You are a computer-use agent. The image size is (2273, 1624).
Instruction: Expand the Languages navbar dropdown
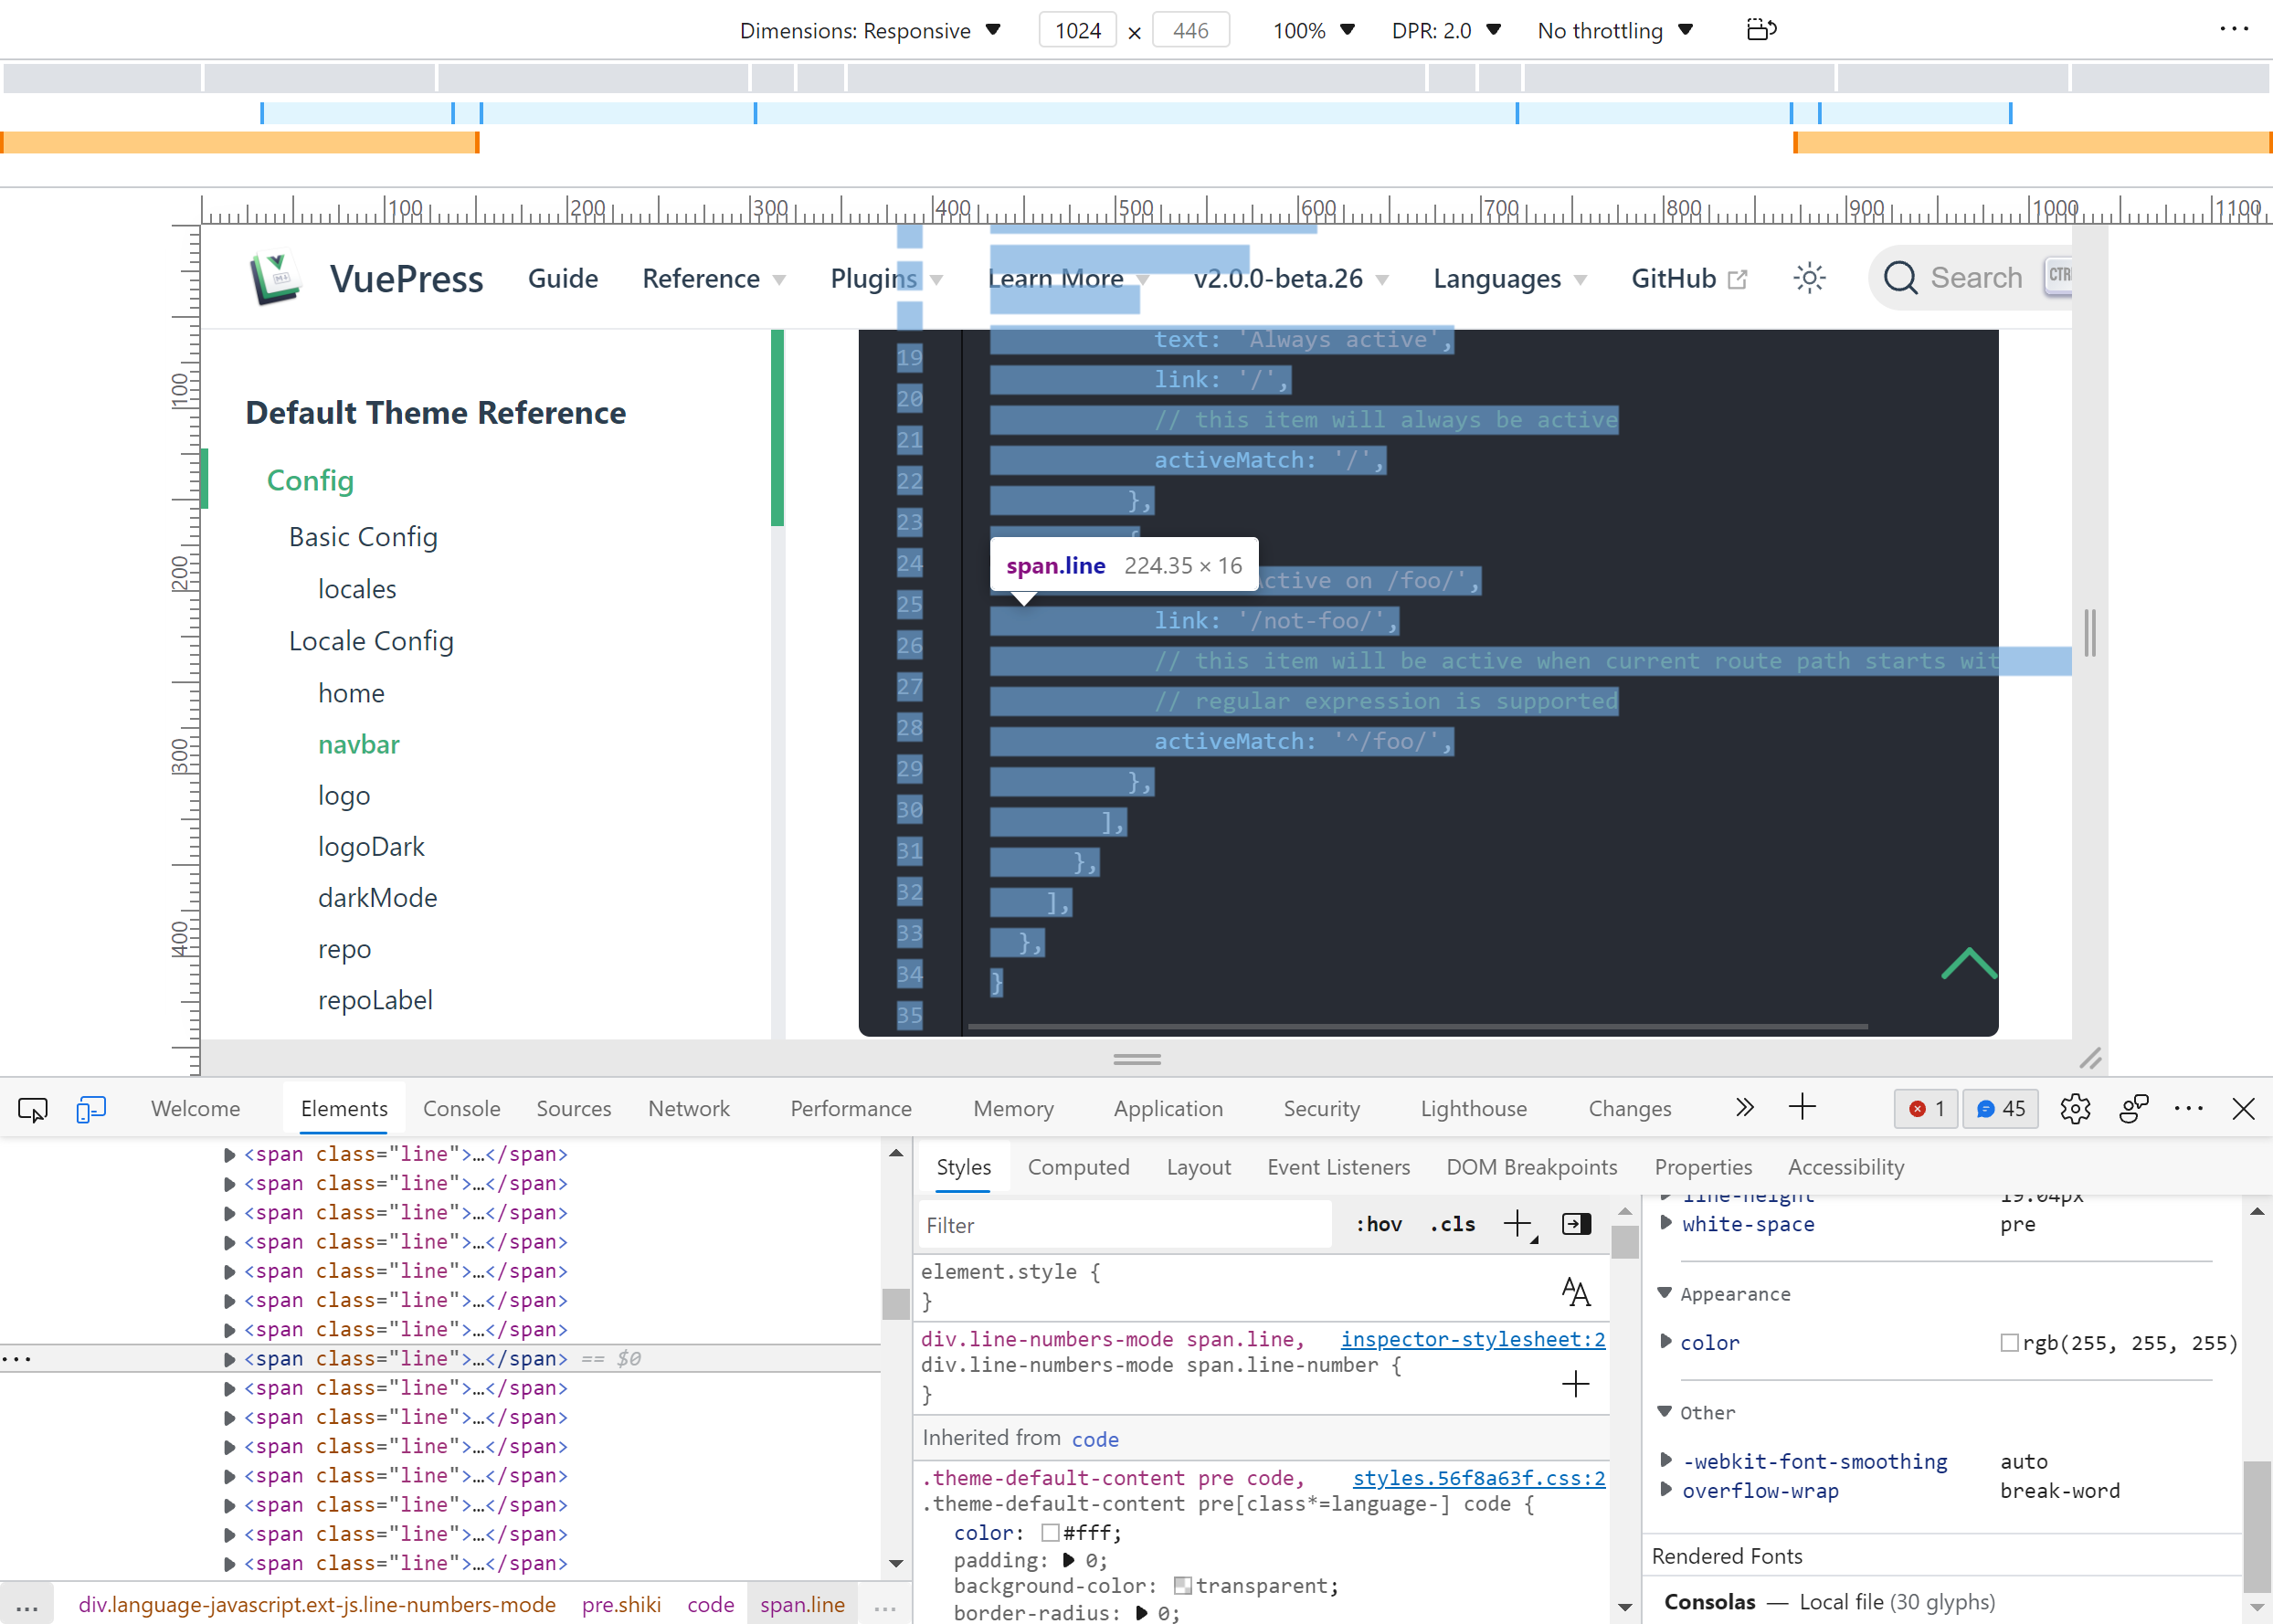coord(1509,279)
